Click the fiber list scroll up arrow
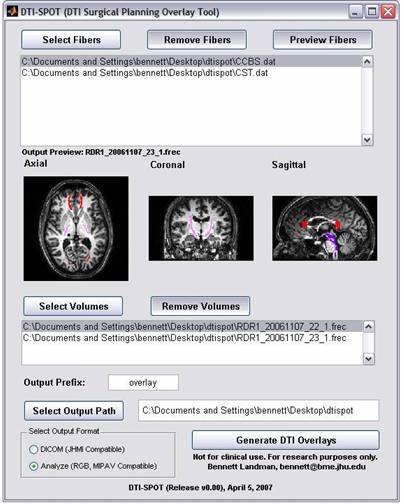This screenshot has height=504, width=404. (x=367, y=62)
